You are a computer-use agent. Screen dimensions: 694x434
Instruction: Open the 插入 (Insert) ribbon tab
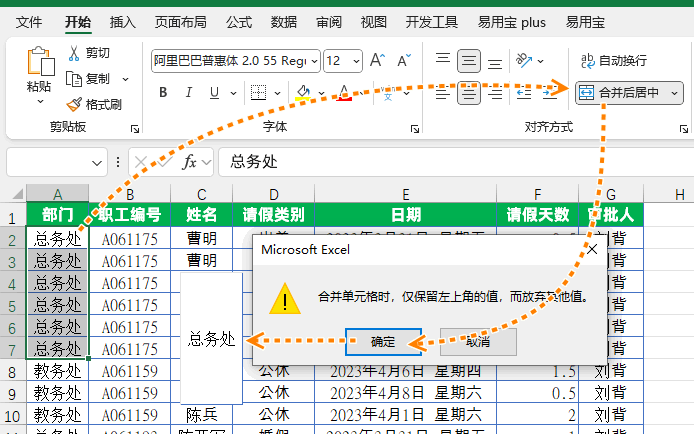point(122,21)
